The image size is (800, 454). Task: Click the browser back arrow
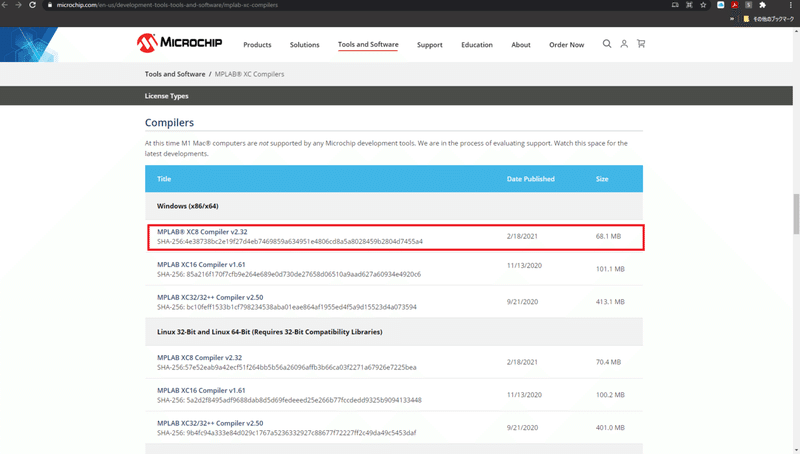tap(5, 5)
